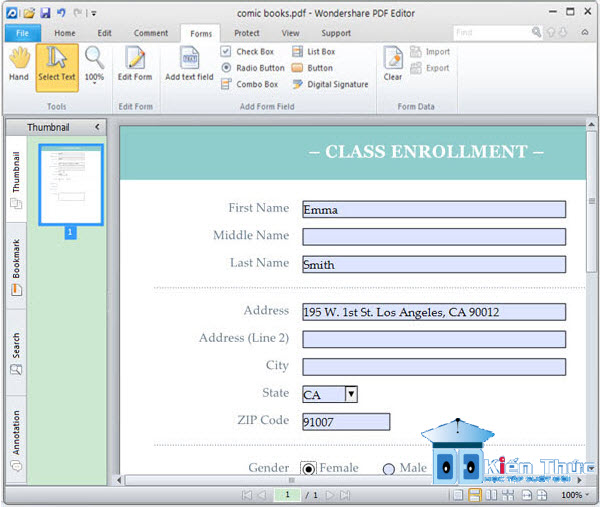Select the Male gender radio button
Screen dimensions: 600x507
pos(388,469)
